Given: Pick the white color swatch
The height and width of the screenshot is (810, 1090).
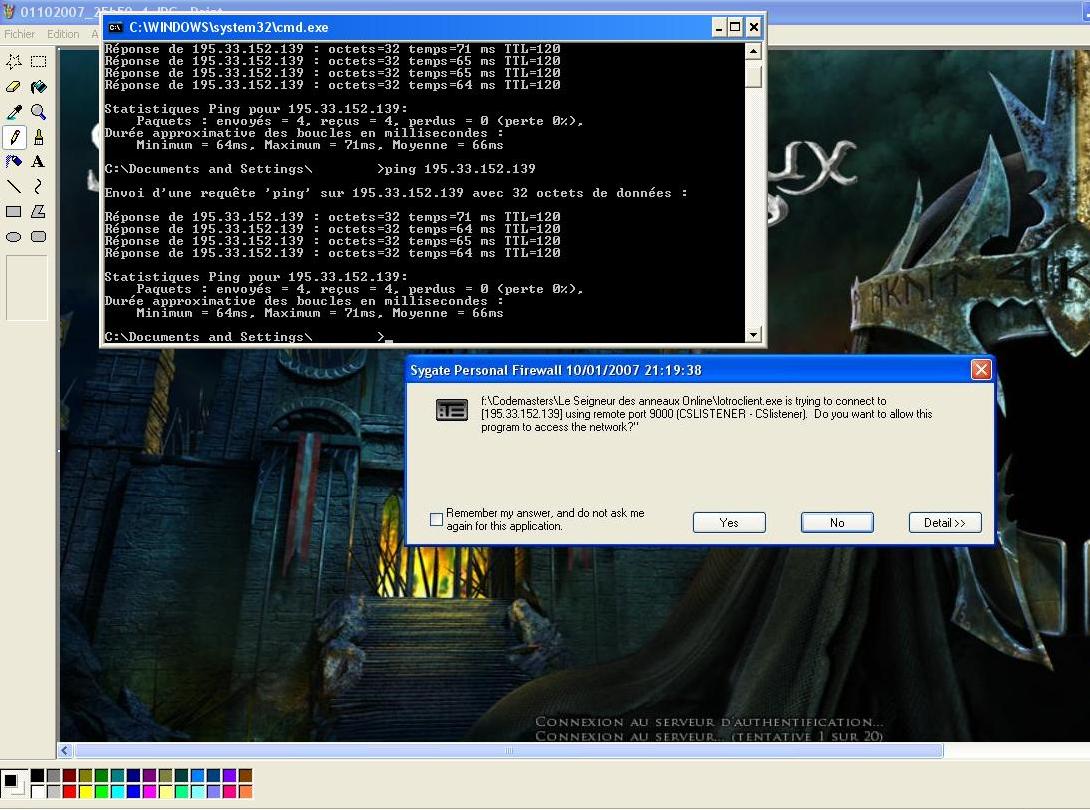Looking at the screenshot, I should click(38, 791).
